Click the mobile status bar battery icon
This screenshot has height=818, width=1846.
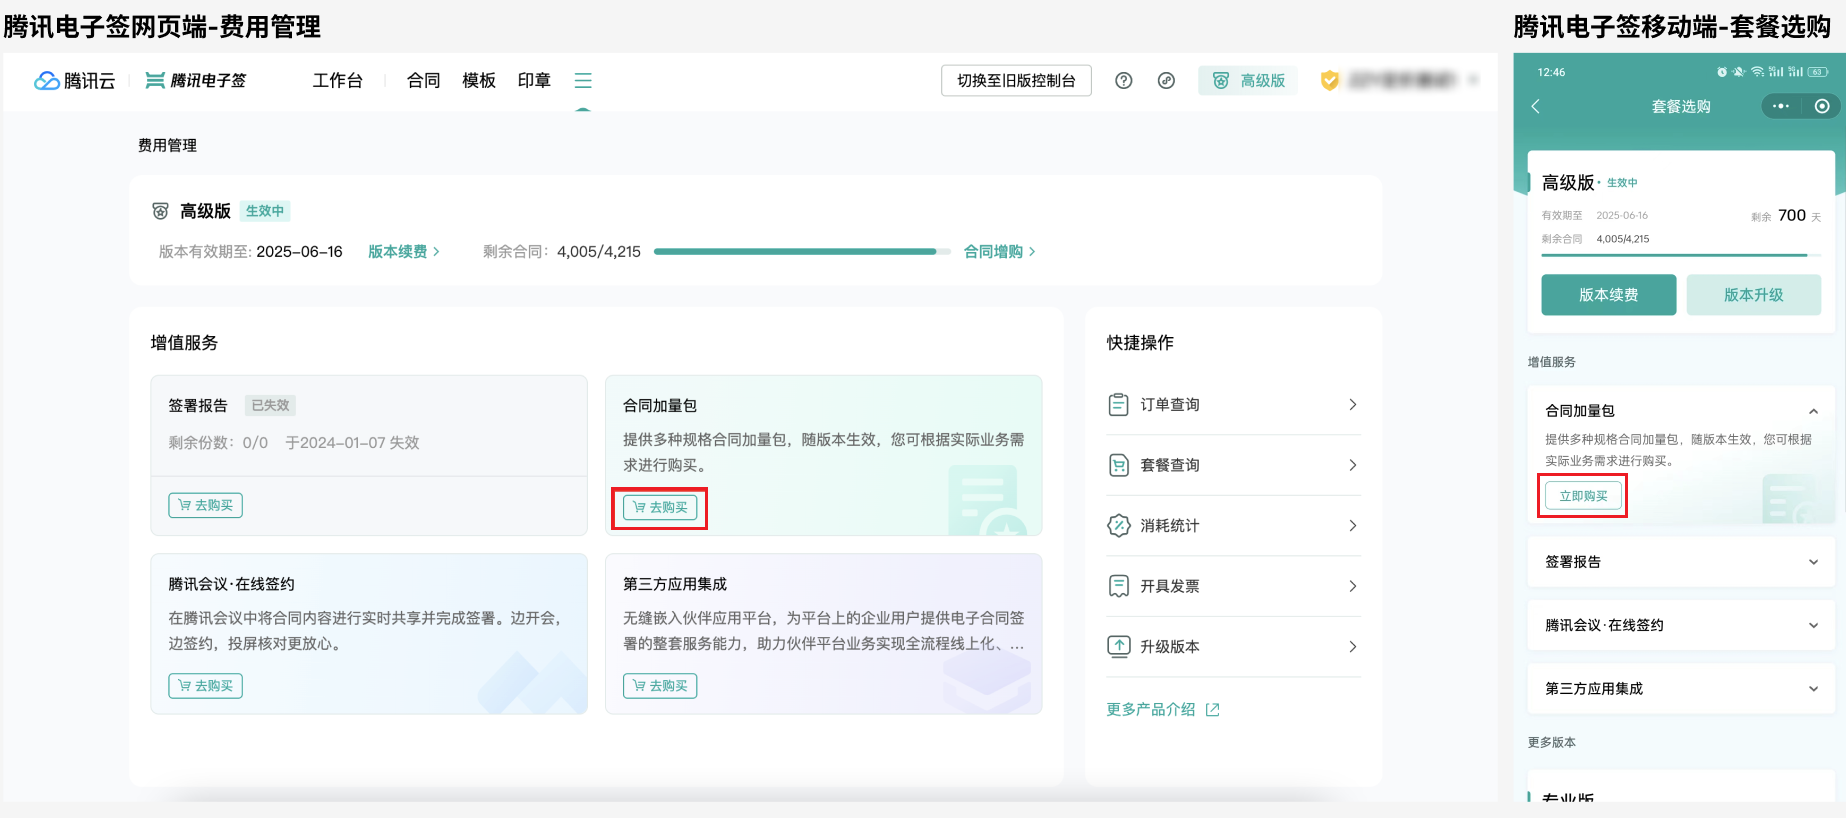tap(1818, 72)
